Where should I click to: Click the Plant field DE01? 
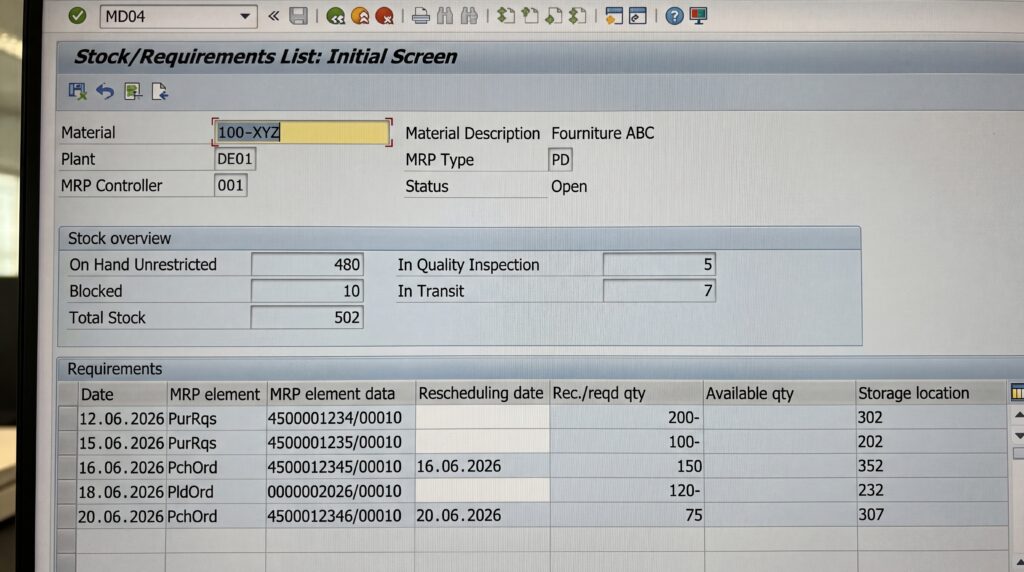(x=235, y=159)
